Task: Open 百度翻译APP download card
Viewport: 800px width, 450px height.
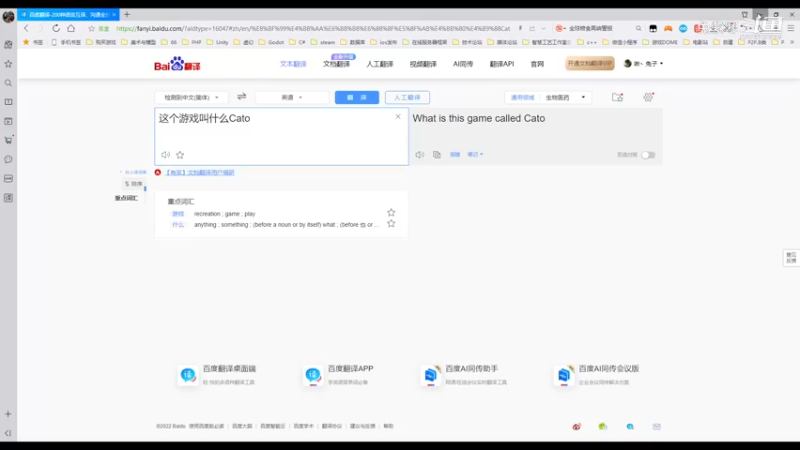Action: point(339,375)
